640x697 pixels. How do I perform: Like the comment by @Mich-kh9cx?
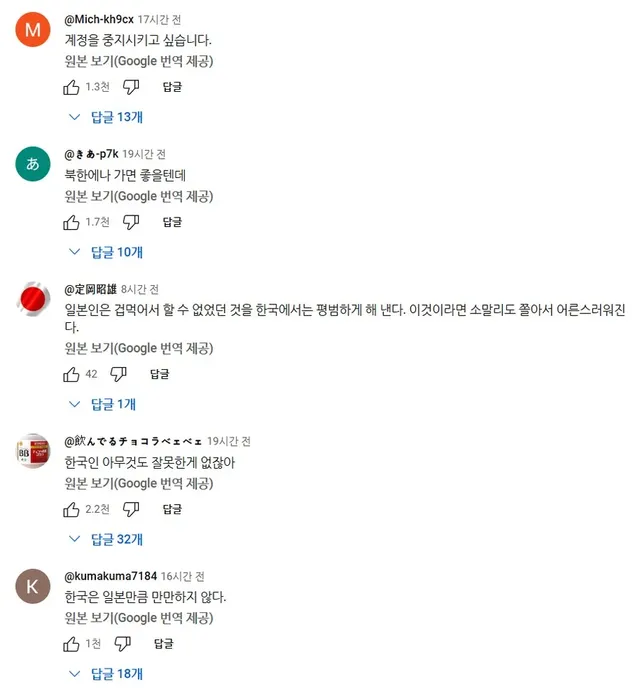[72, 87]
